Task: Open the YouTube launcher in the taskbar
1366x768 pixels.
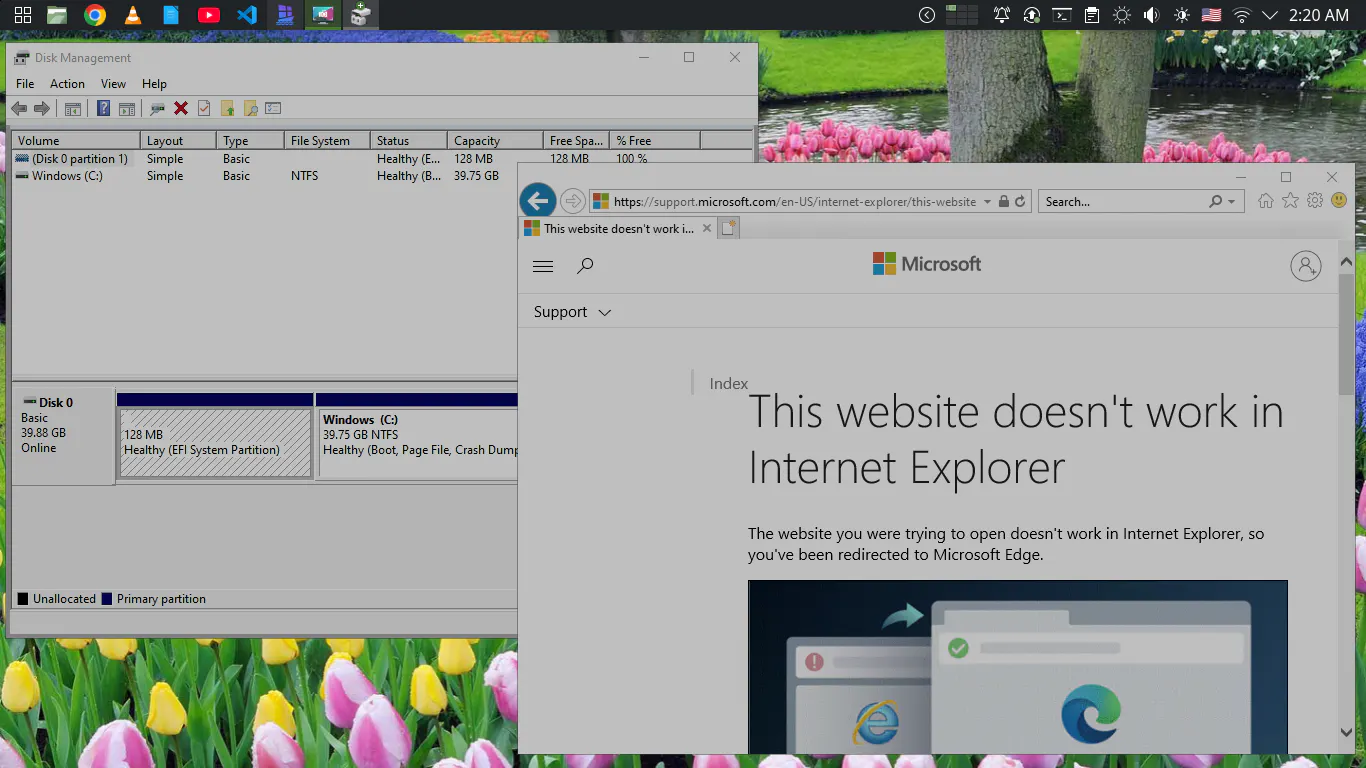Action: tap(209, 15)
